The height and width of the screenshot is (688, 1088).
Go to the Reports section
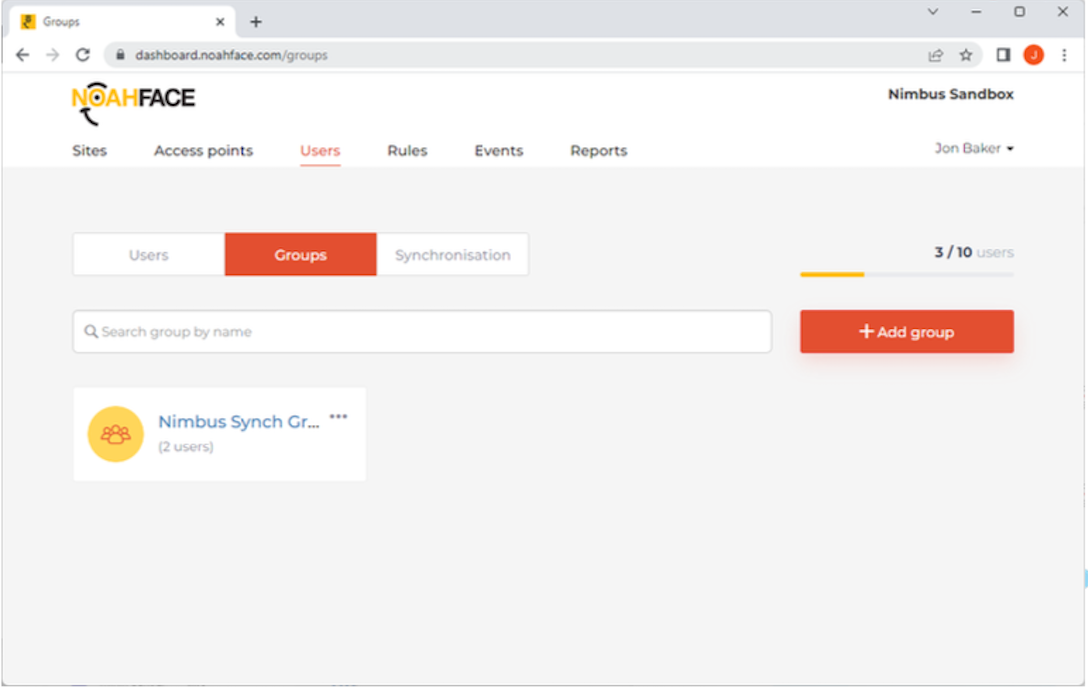pos(598,151)
